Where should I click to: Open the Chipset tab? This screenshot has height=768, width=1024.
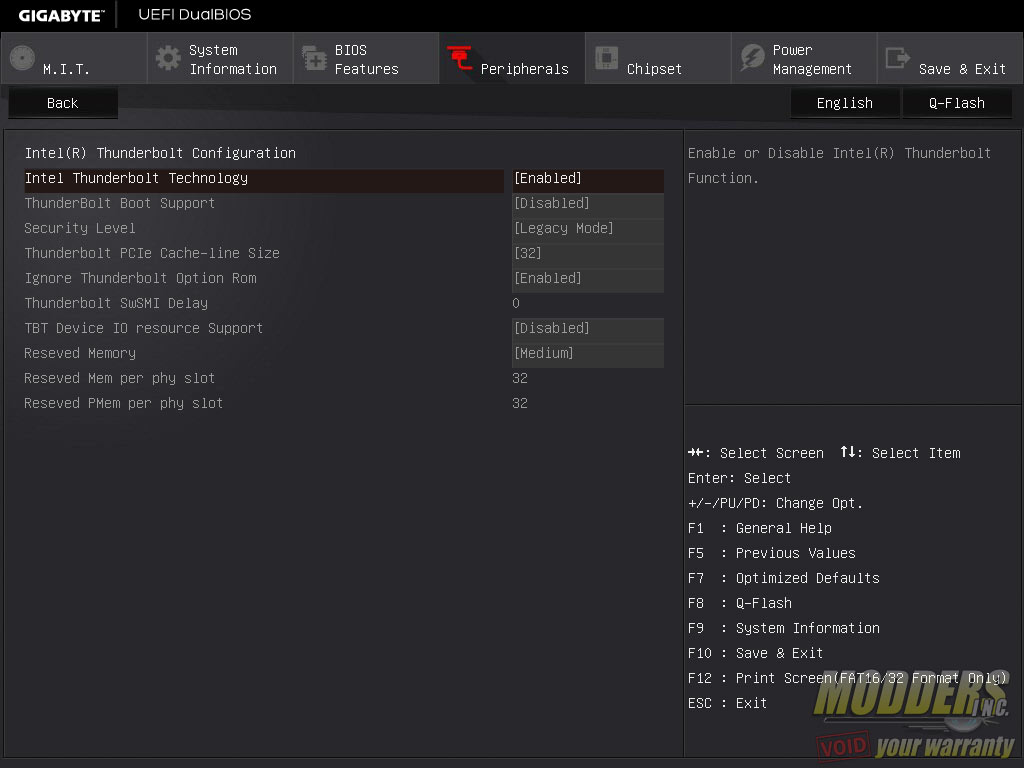coord(658,59)
